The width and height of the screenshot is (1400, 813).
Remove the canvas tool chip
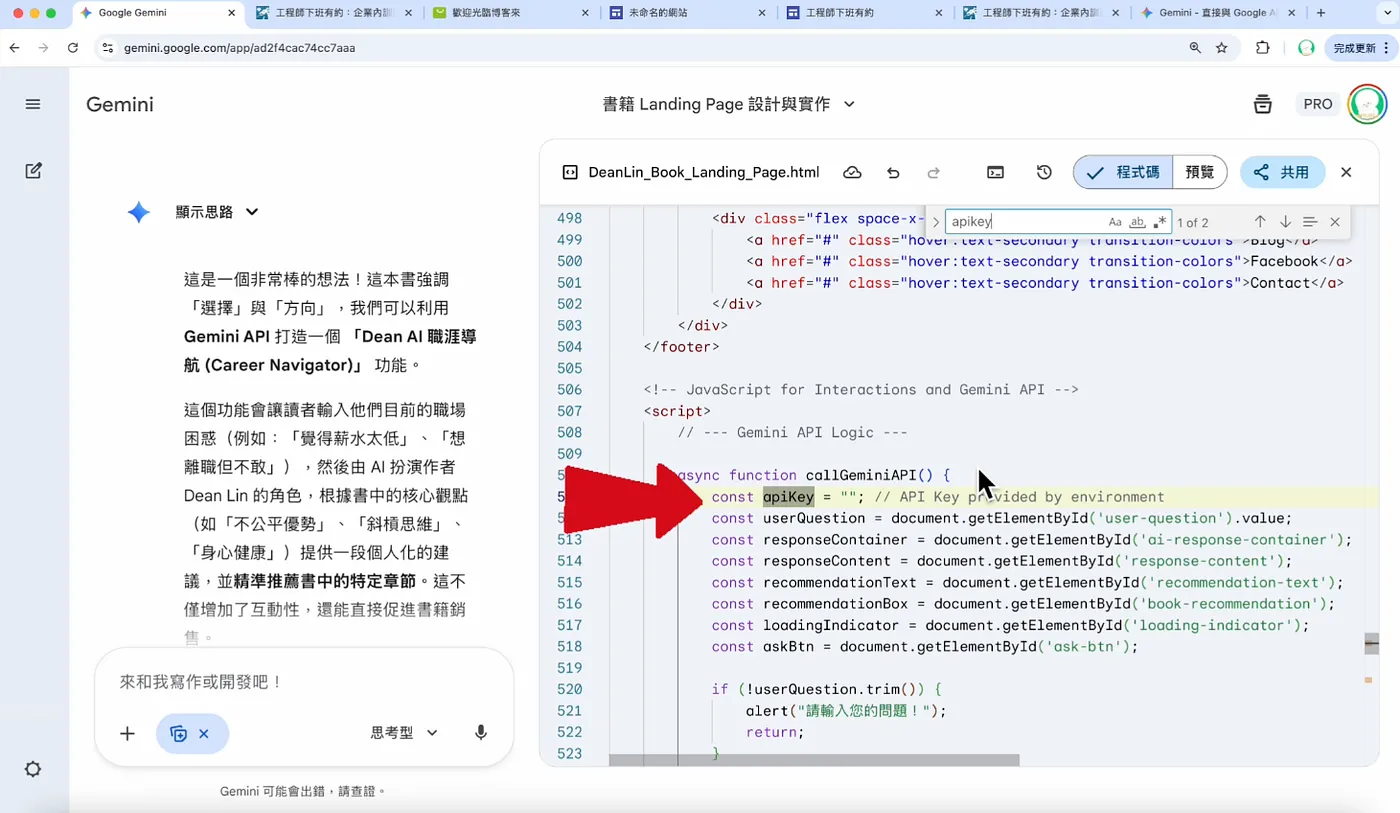point(204,733)
